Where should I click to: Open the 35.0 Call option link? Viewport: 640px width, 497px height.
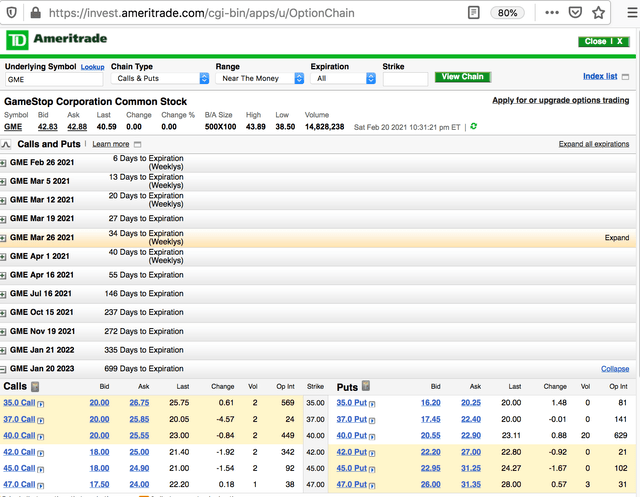[19, 403]
